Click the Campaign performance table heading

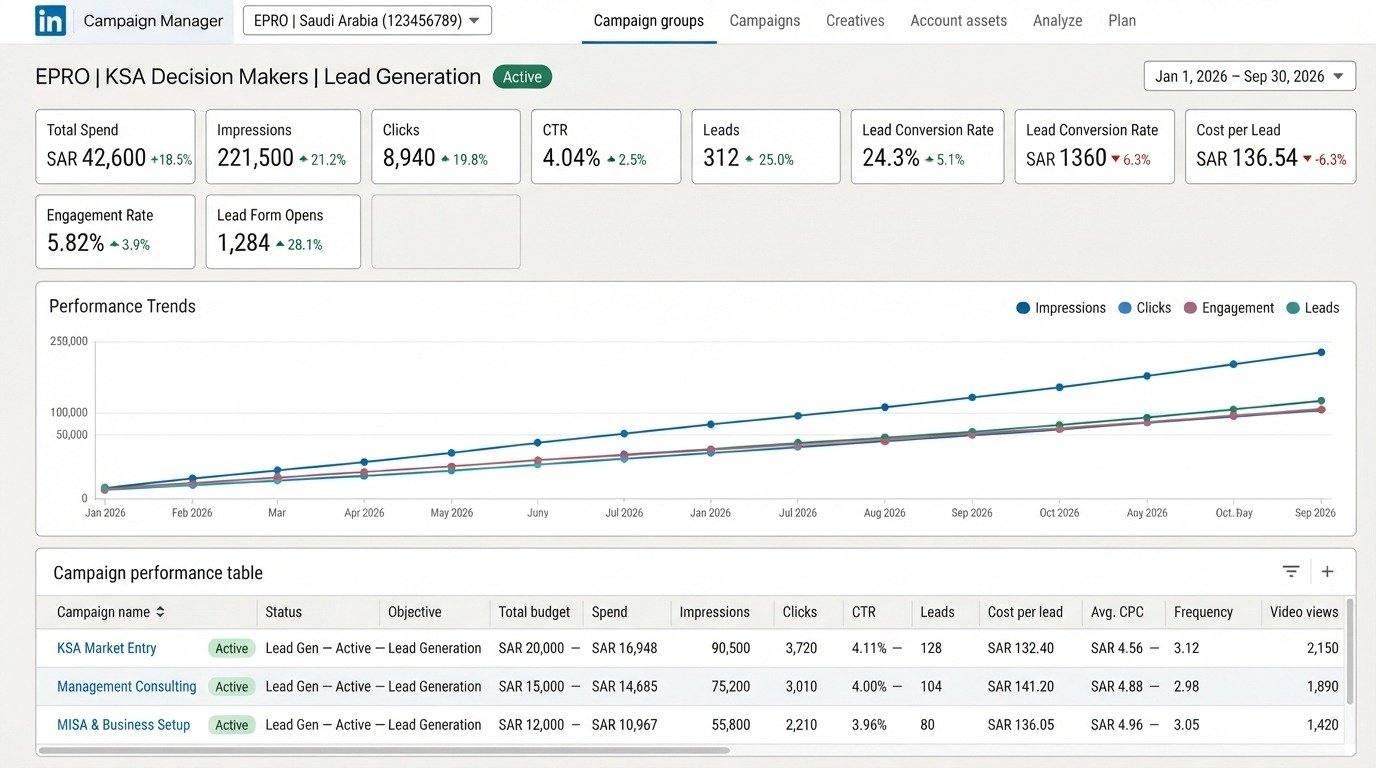point(158,573)
